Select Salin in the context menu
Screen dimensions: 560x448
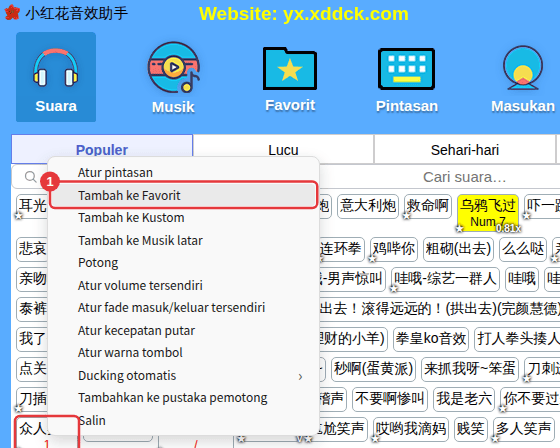pyautogui.click(x=183, y=420)
